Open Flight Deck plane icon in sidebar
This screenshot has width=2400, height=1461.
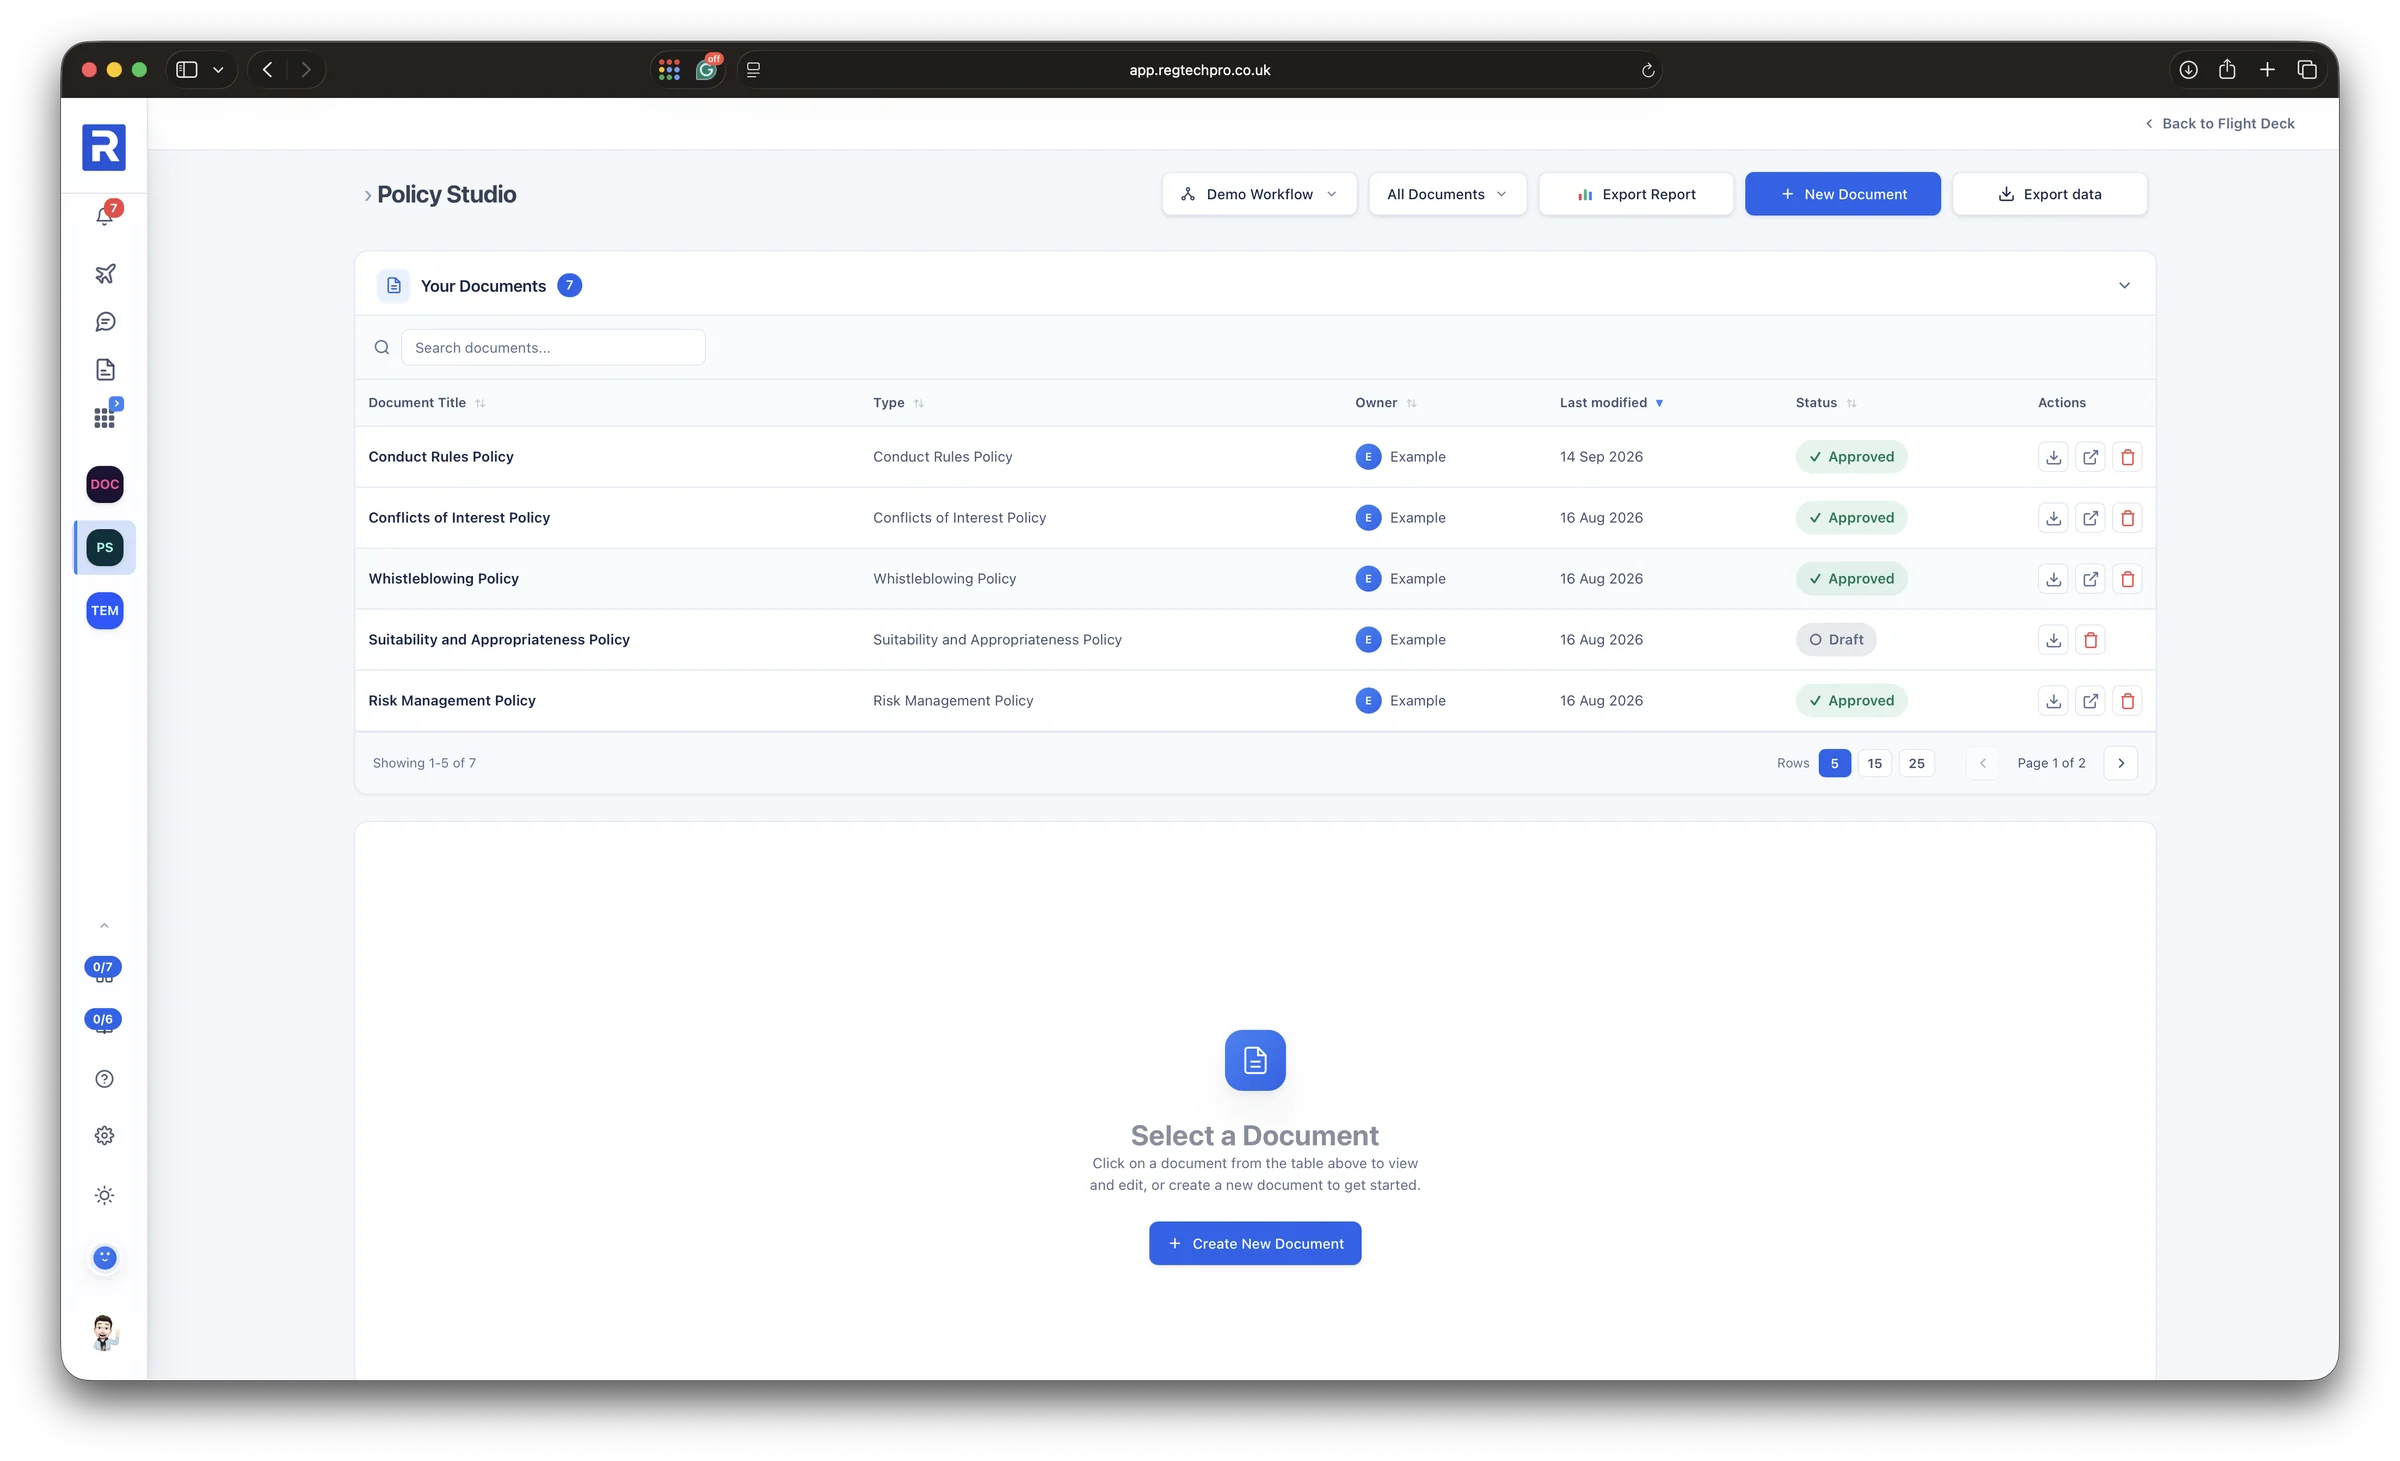[105, 273]
